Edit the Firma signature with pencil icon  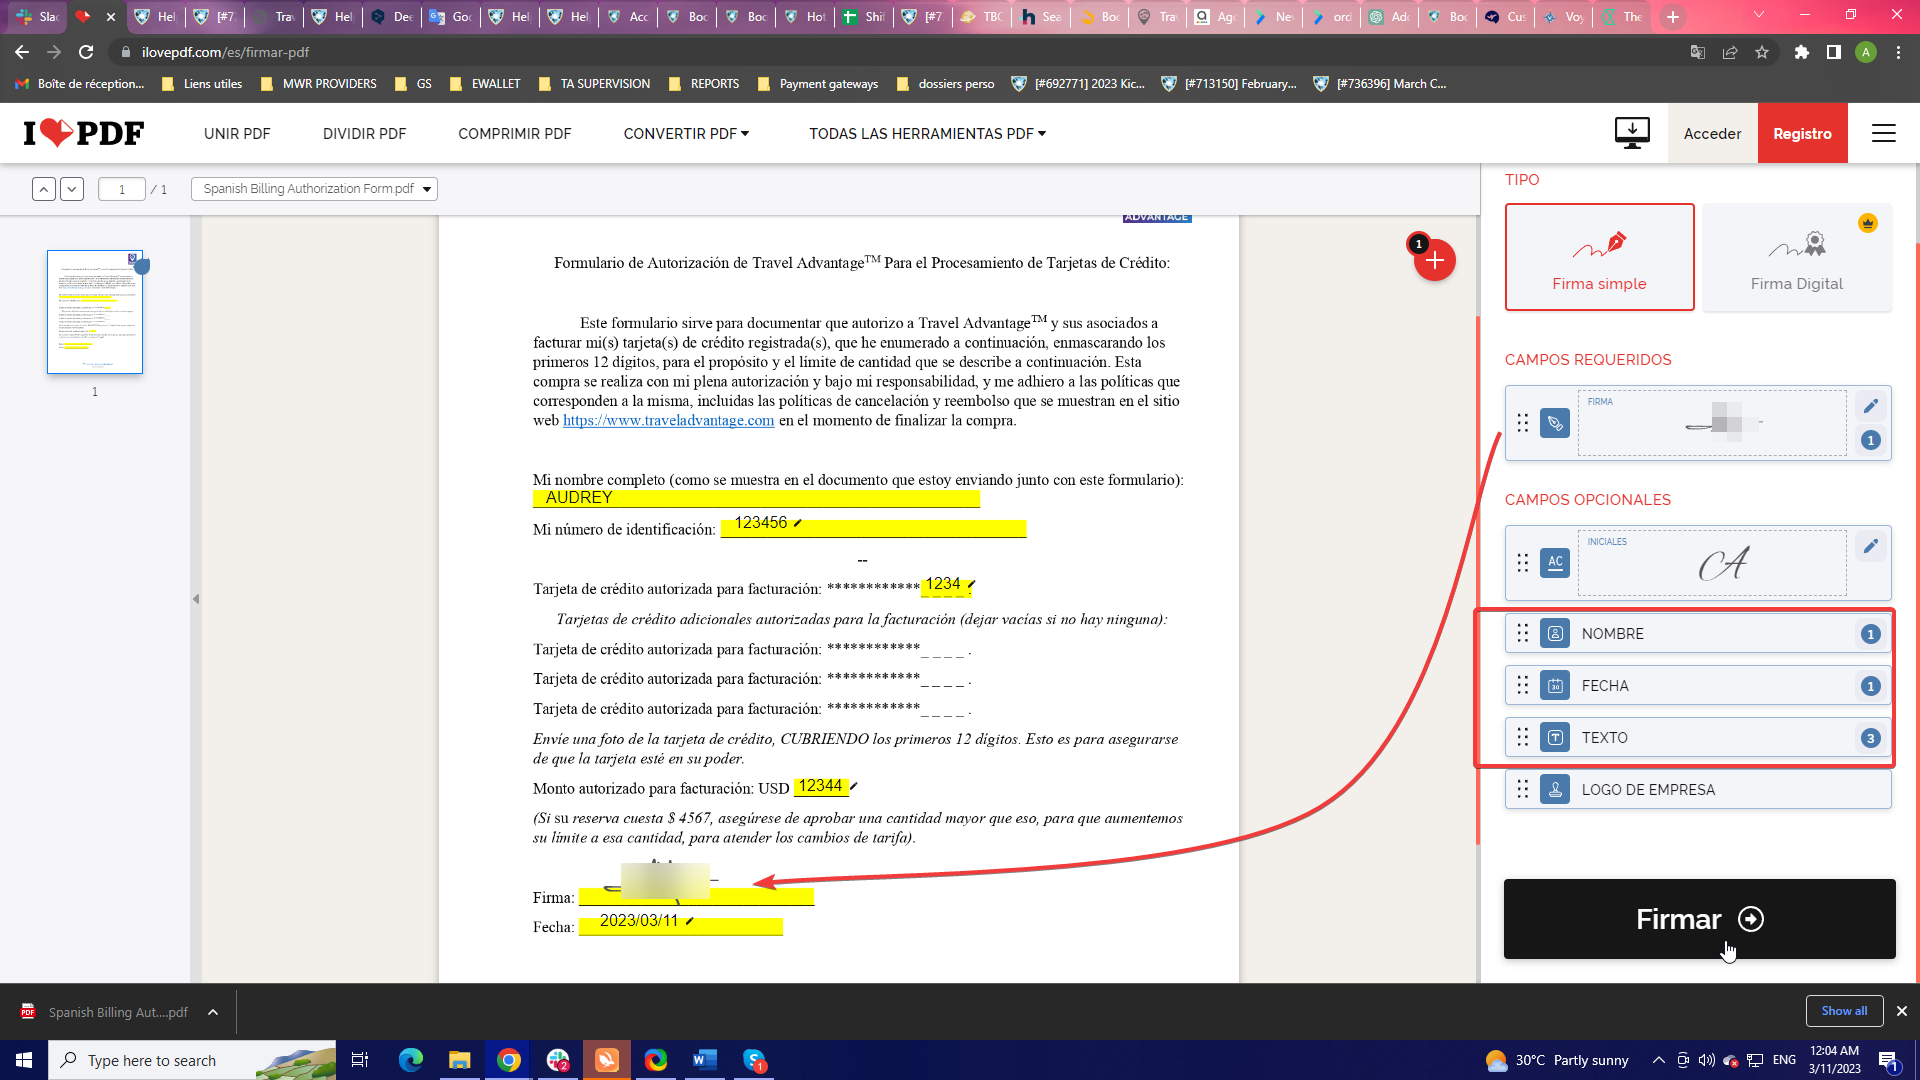pyautogui.click(x=1870, y=406)
